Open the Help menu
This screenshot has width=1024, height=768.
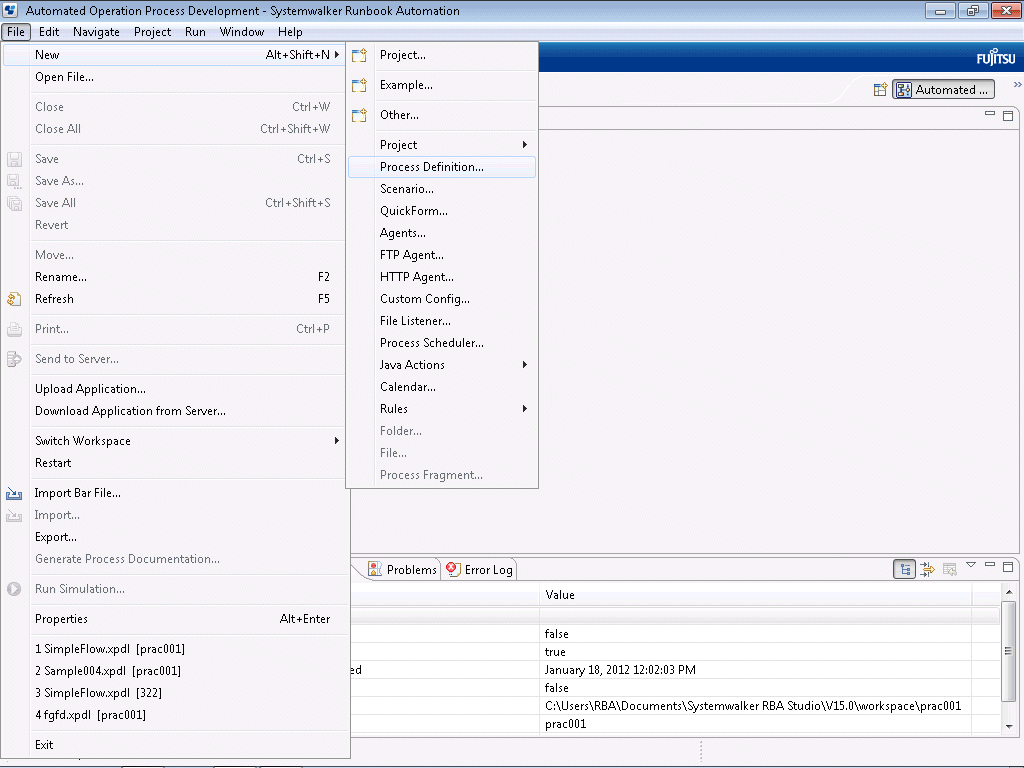pyautogui.click(x=290, y=32)
